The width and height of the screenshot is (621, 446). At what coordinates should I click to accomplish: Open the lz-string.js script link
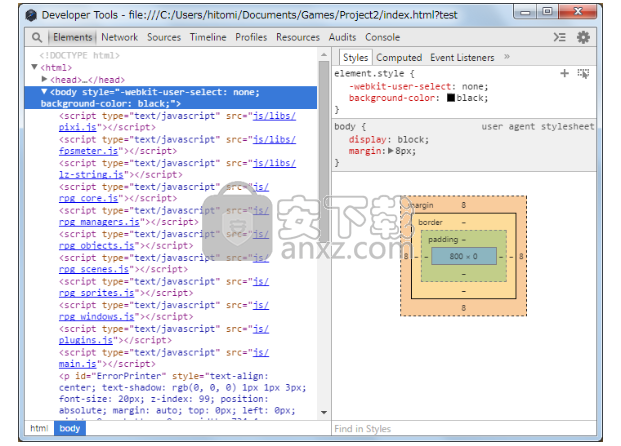pyautogui.click(x=91, y=175)
